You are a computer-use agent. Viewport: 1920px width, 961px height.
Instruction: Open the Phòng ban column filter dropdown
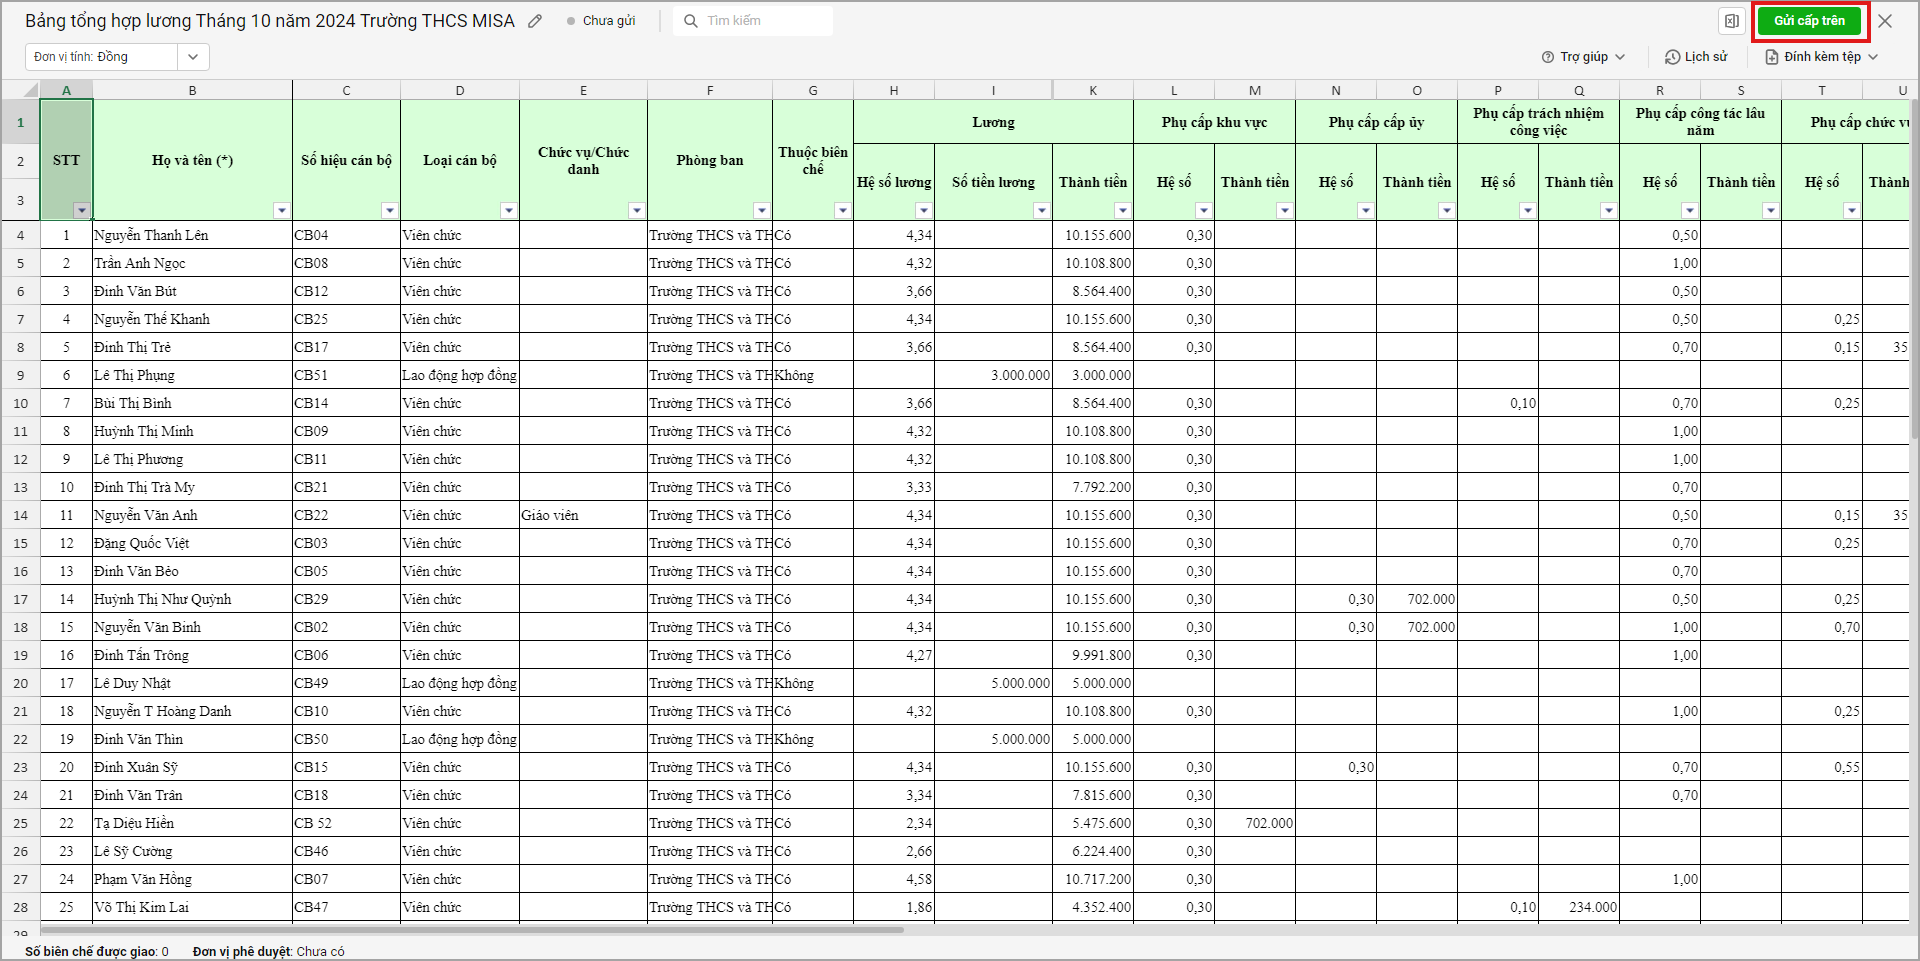click(761, 210)
